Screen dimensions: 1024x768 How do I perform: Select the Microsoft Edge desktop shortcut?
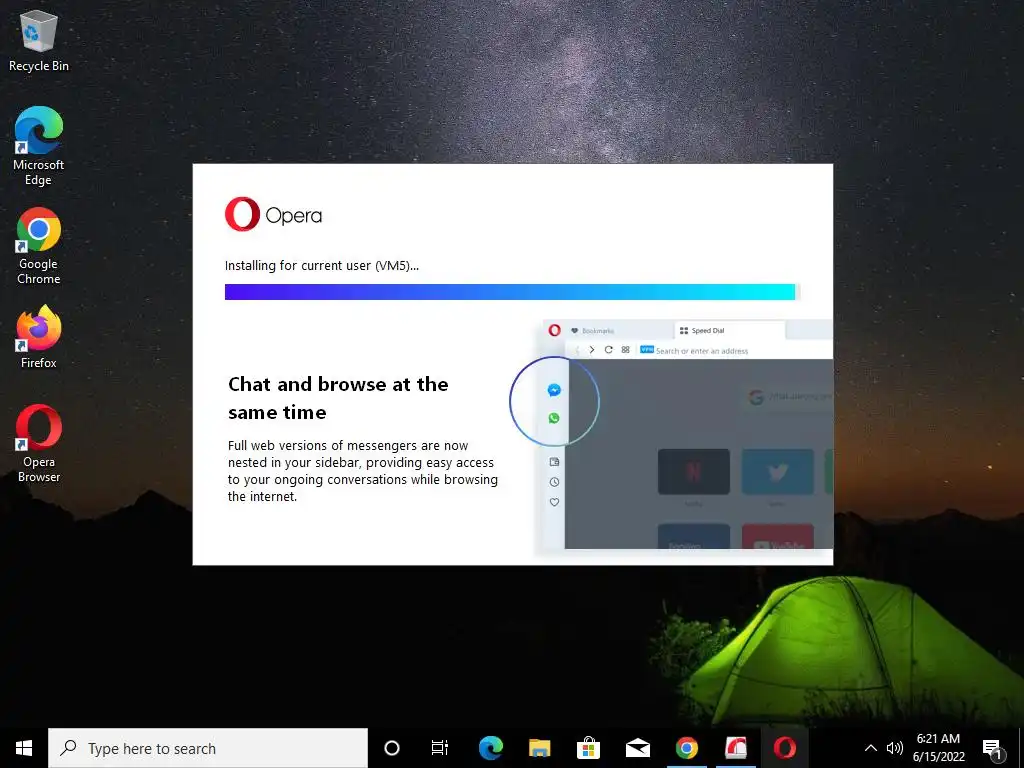39,146
